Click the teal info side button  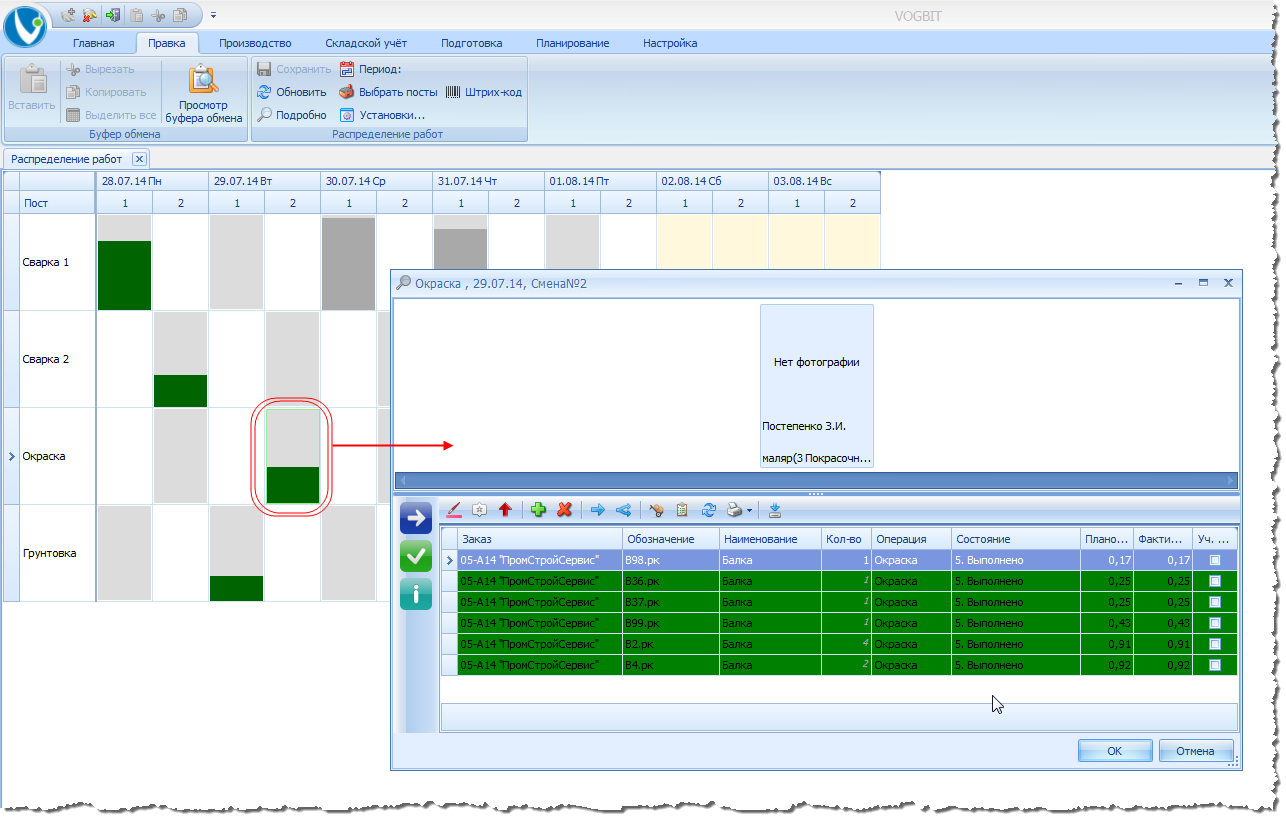click(x=416, y=594)
